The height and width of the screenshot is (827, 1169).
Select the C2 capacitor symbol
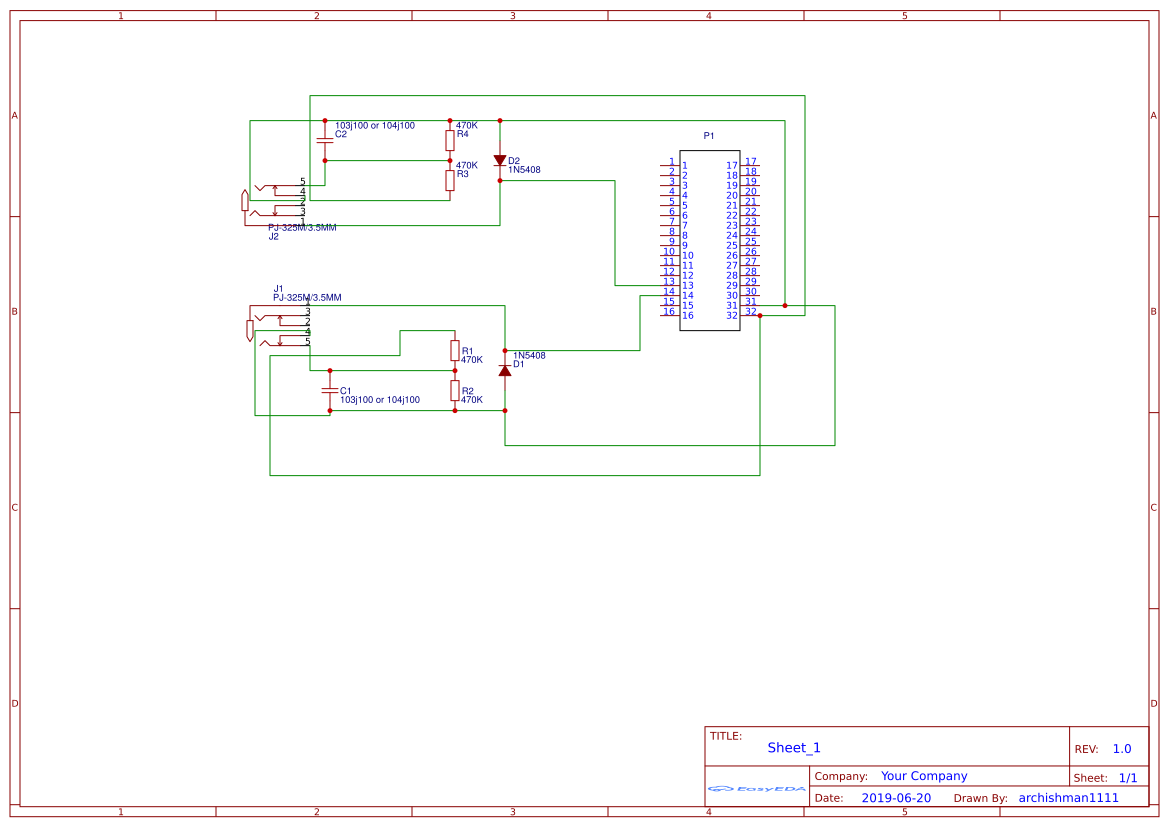(x=326, y=140)
